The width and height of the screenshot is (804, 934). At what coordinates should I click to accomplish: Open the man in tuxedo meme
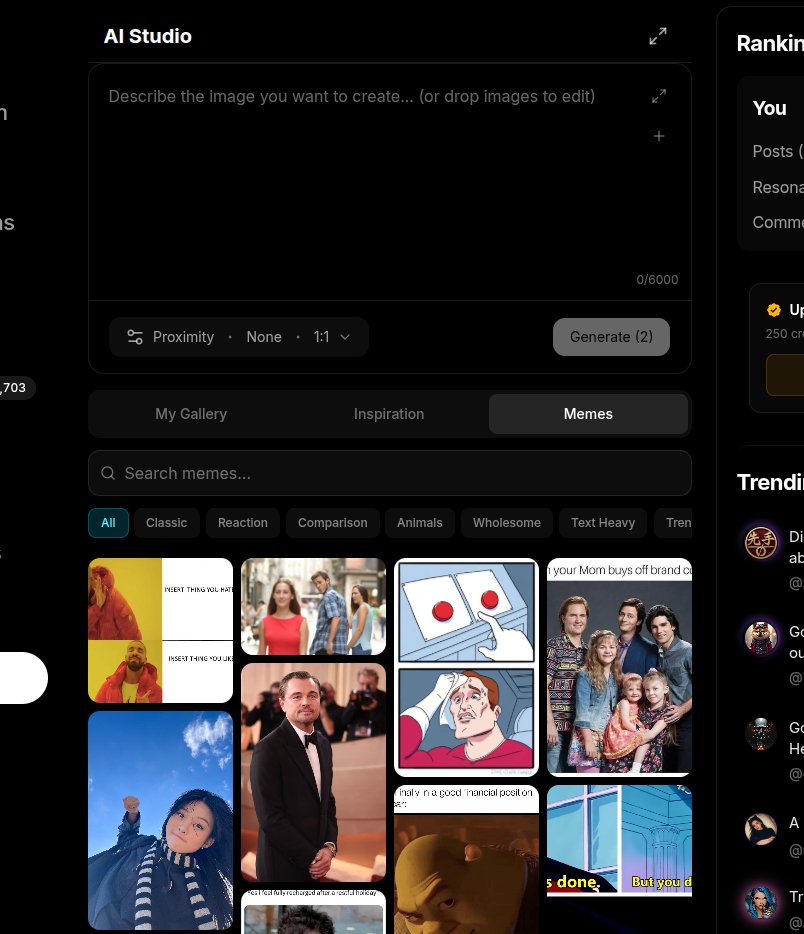[x=313, y=773]
